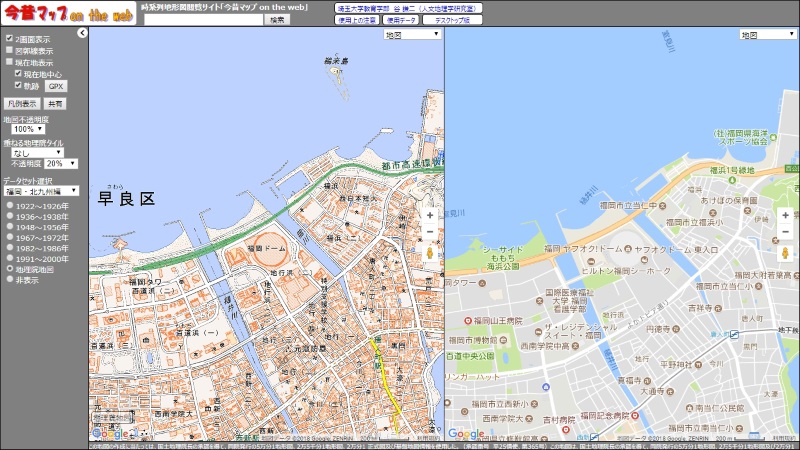Click the 検索 search button
The height and width of the screenshot is (450, 800).
coord(279,19)
